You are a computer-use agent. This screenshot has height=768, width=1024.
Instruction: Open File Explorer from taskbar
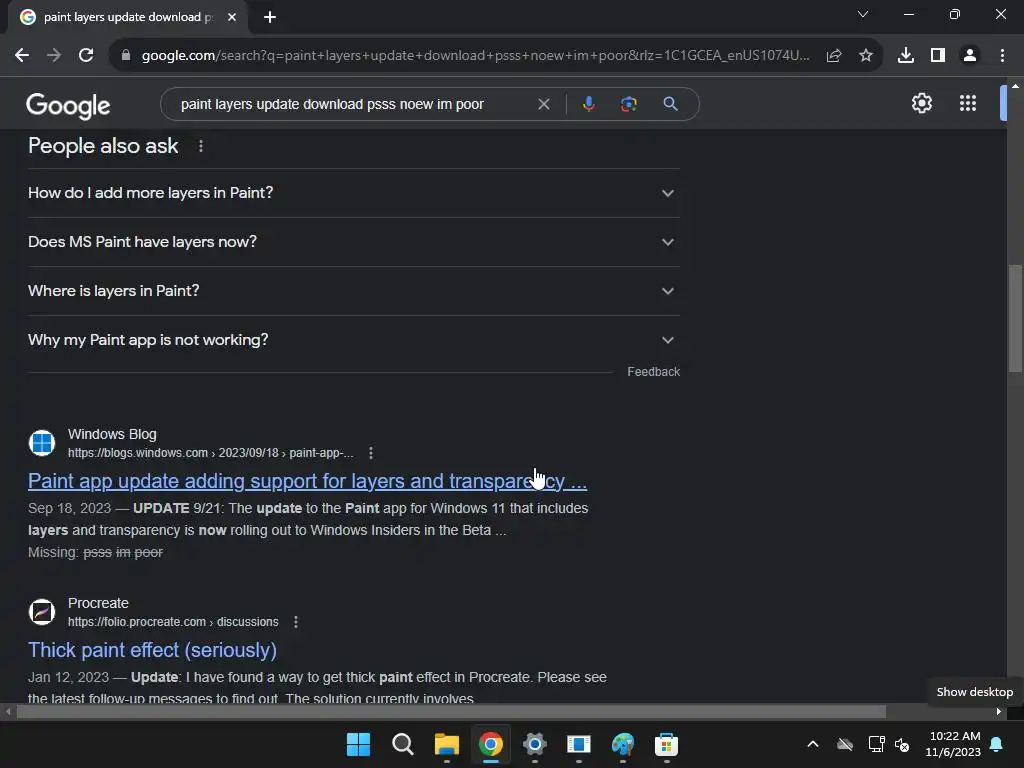[447, 744]
